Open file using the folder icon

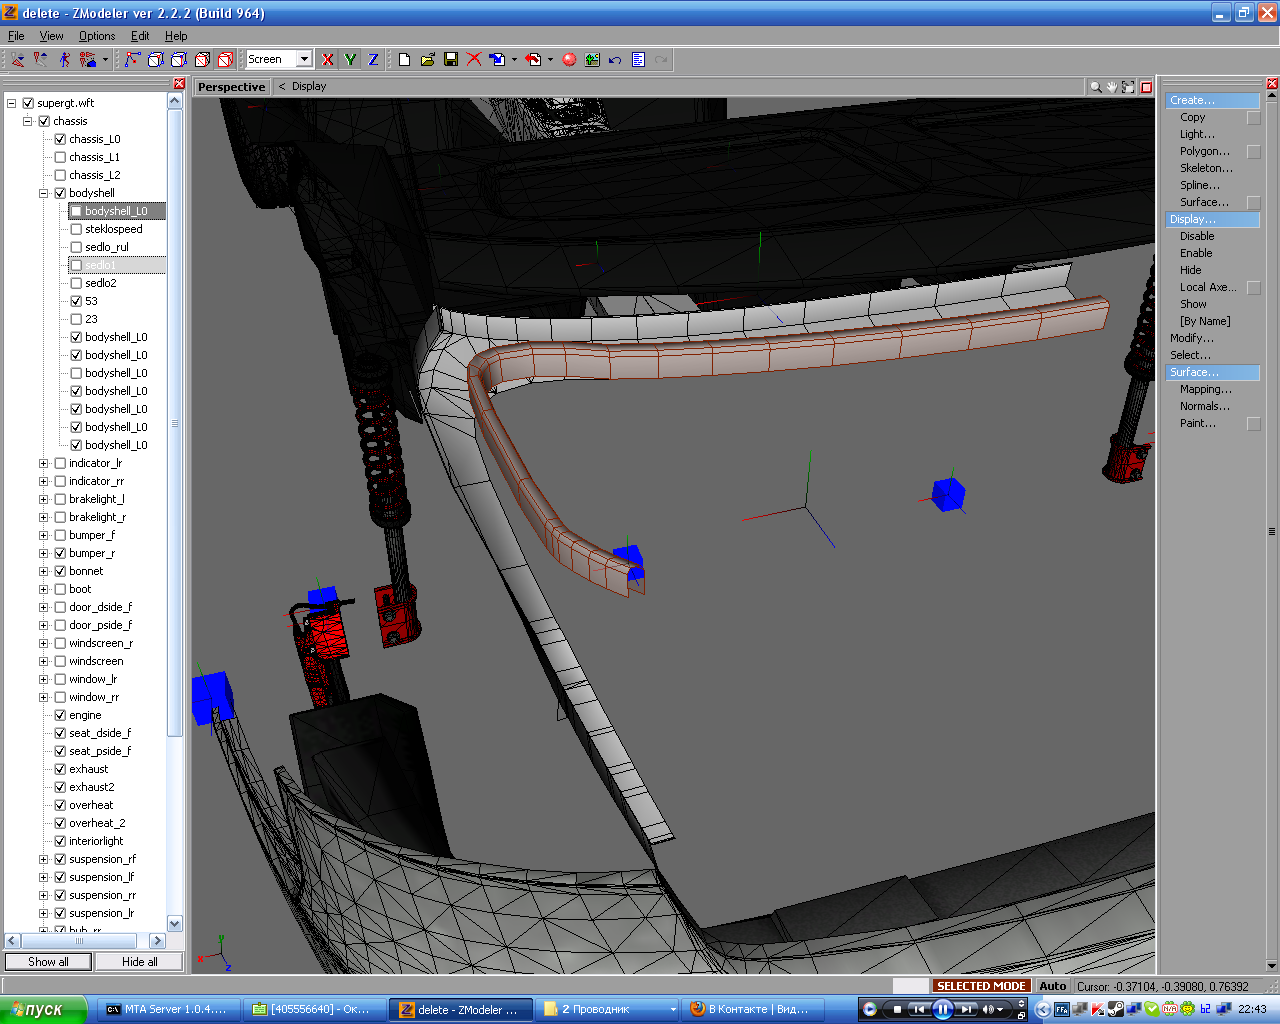click(427, 60)
